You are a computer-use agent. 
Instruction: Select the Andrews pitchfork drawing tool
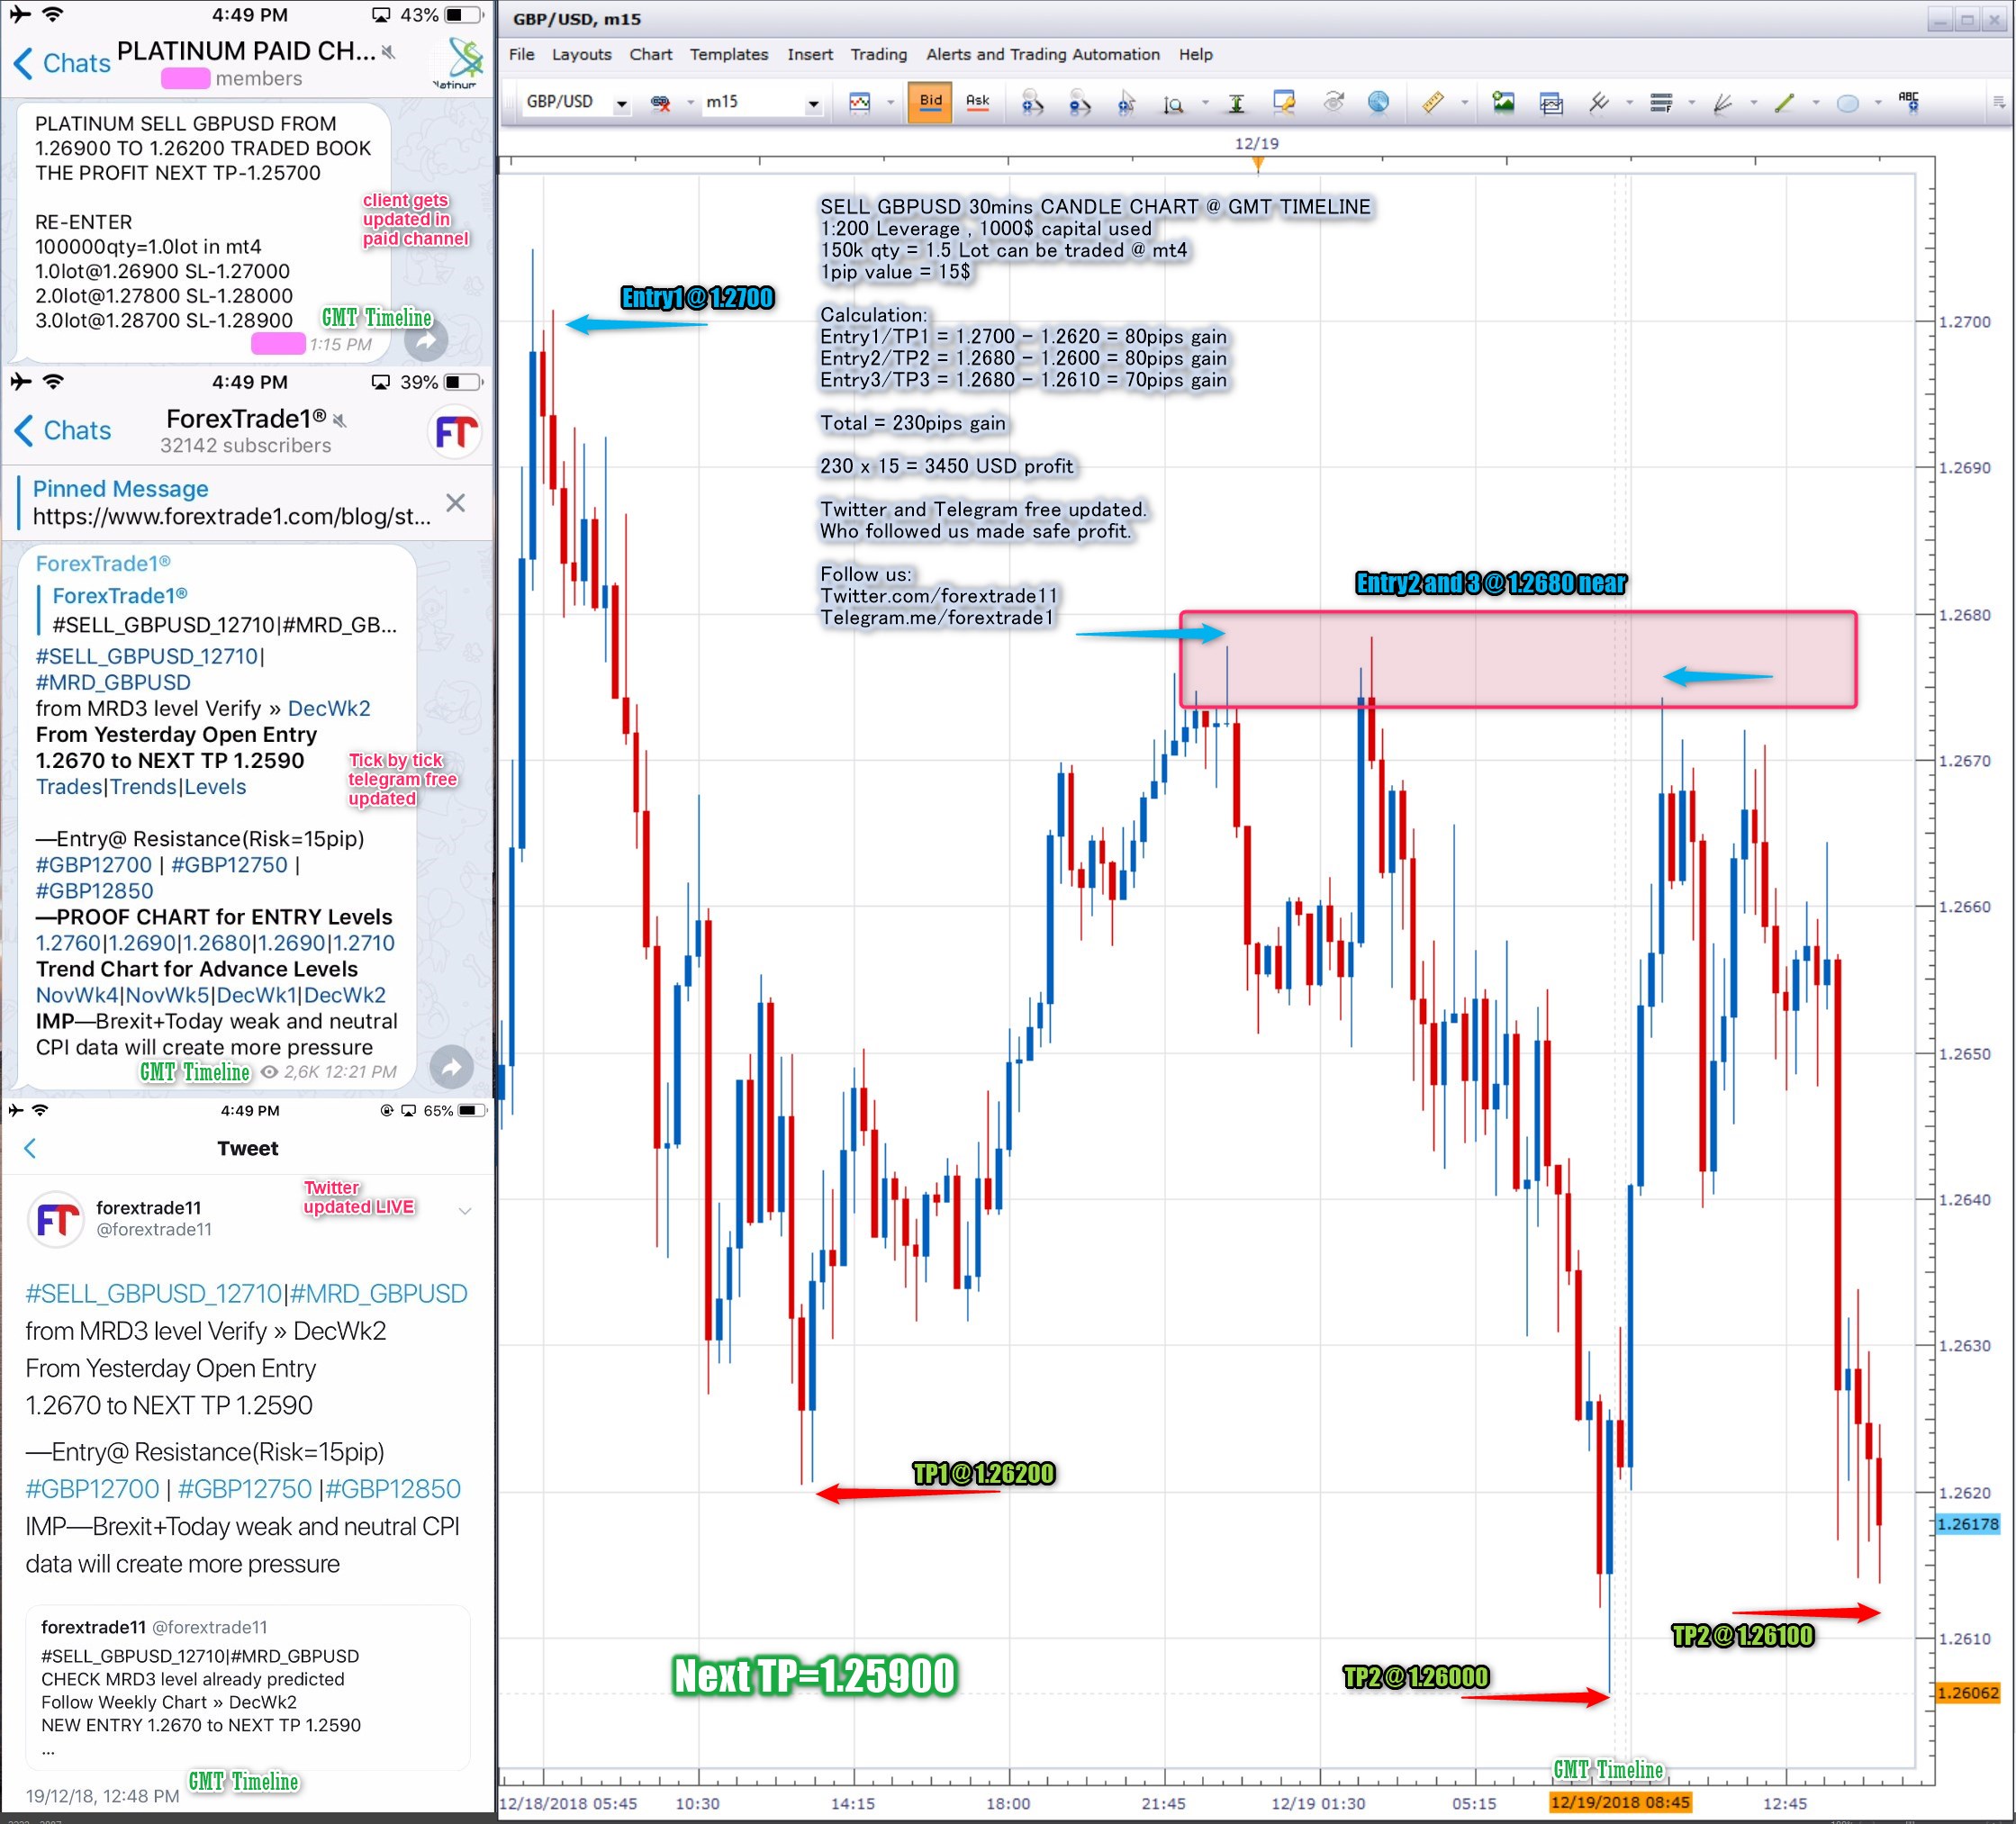(1598, 102)
